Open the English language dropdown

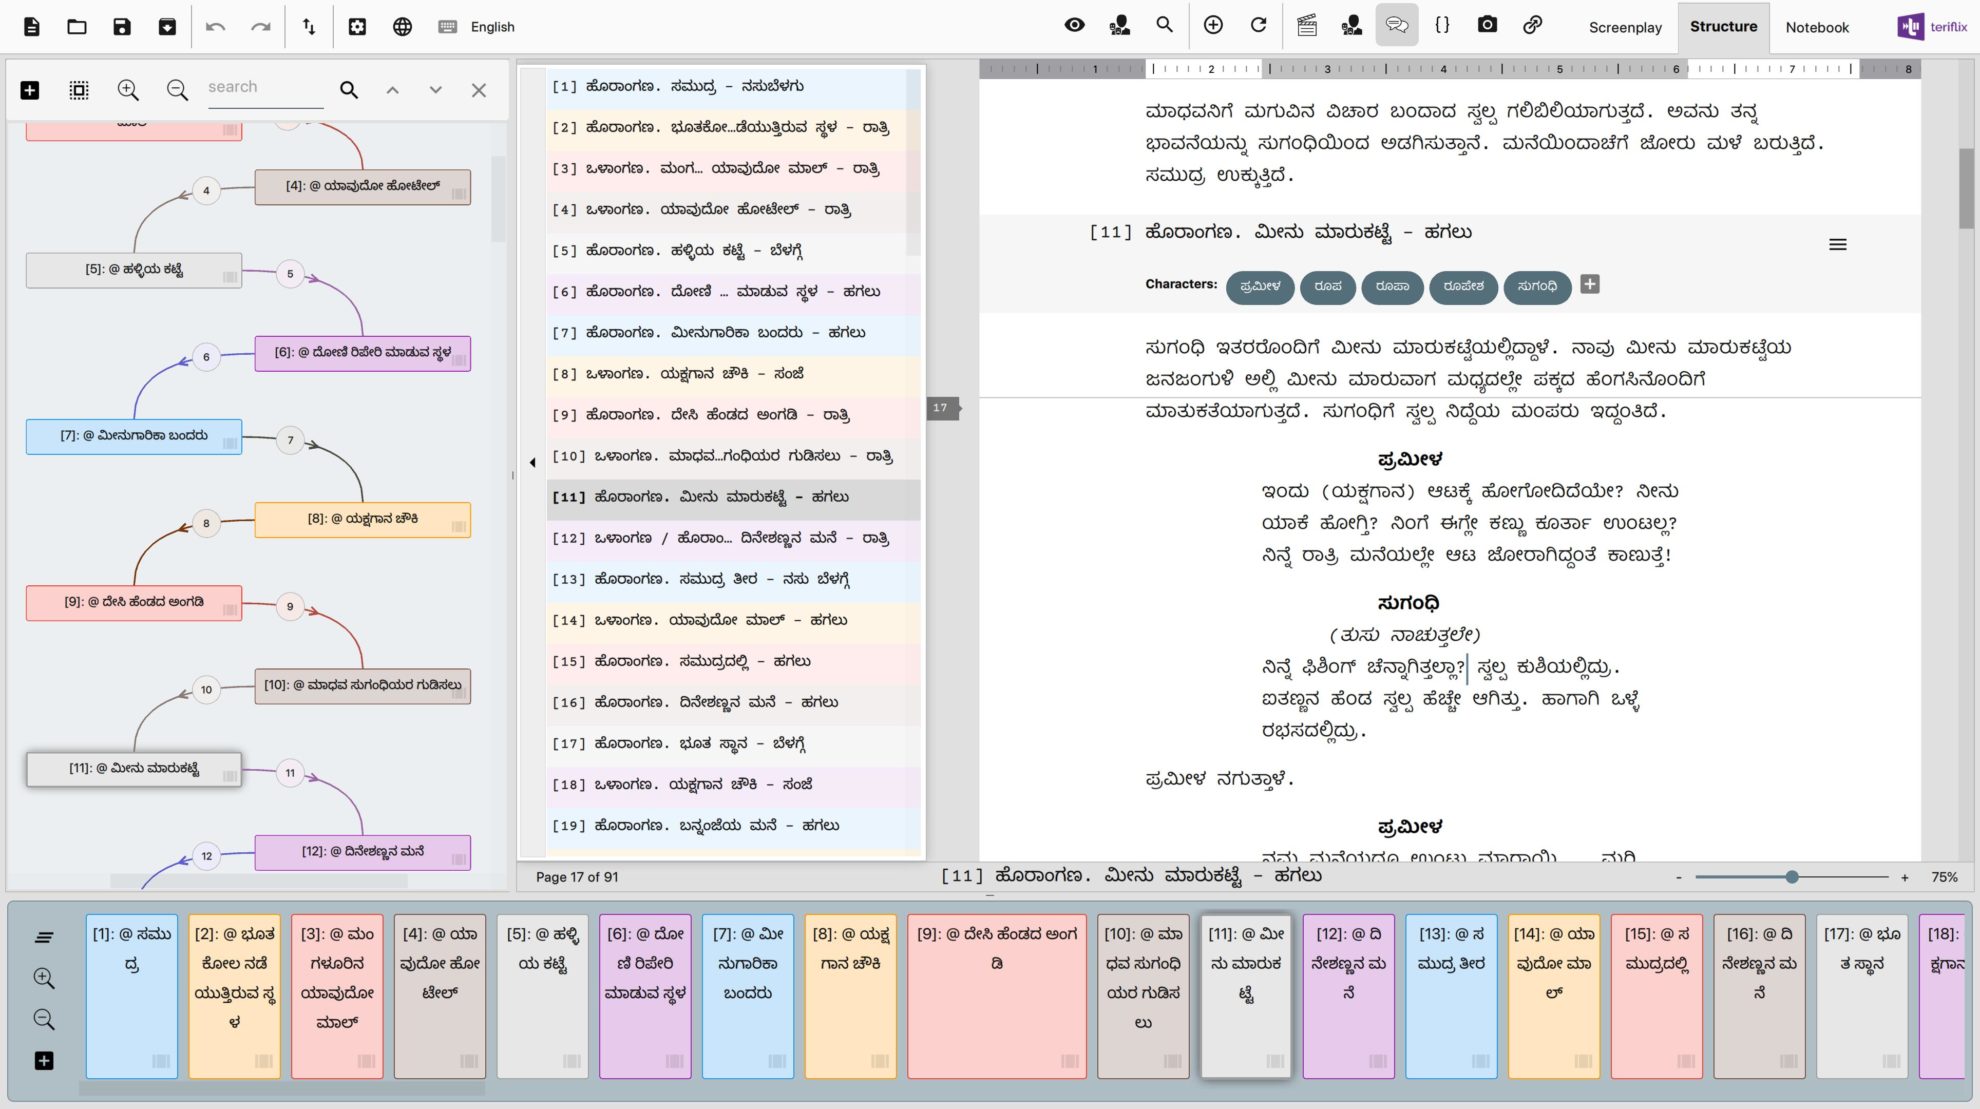(490, 27)
